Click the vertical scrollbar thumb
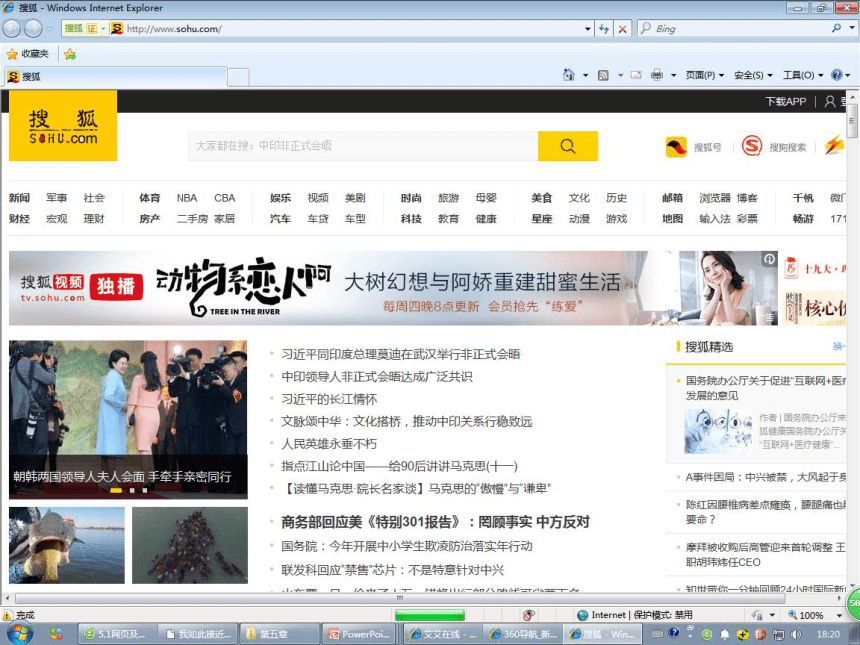 (852, 121)
